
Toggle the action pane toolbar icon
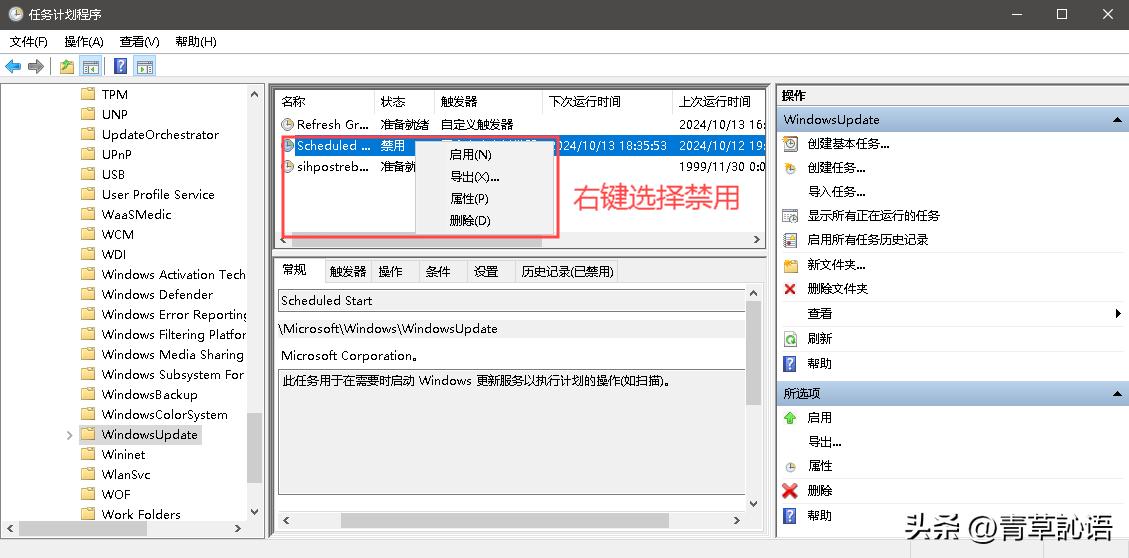(x=145, y=67)
